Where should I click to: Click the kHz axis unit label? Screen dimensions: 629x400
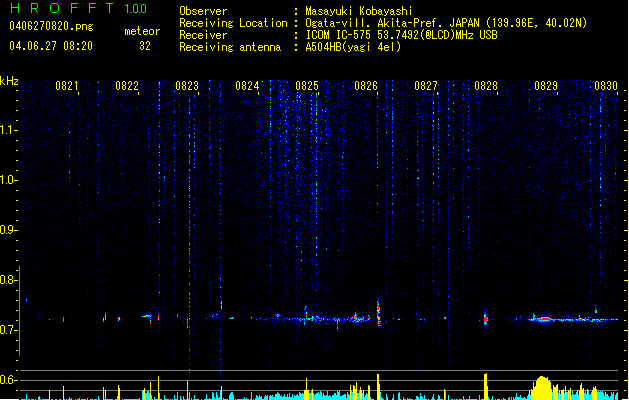pyautogui.click(x=9, y=81)
